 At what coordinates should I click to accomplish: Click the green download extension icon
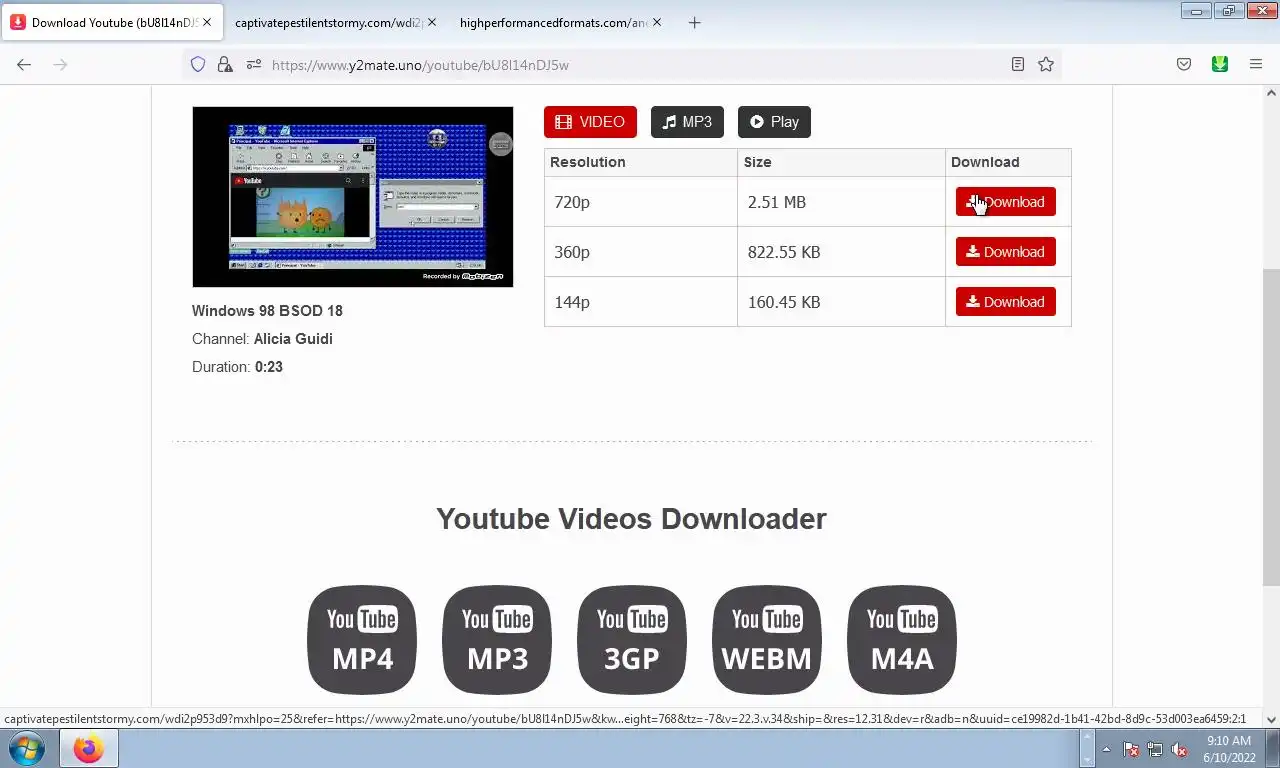pos(1220,64)
